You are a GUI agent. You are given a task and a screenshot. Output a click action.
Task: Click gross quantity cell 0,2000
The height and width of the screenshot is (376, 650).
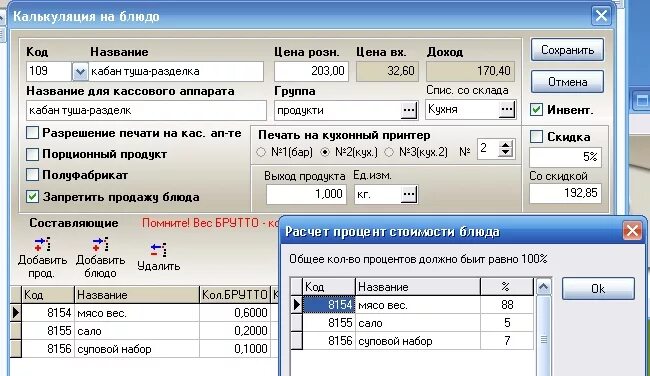tap(235, 331)
